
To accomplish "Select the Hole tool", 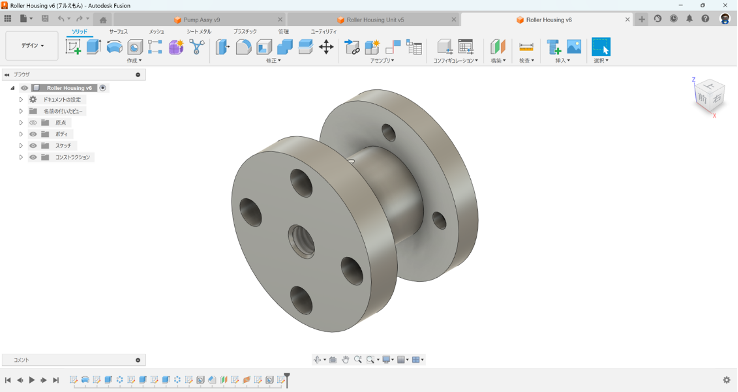I will click(135, 47).
